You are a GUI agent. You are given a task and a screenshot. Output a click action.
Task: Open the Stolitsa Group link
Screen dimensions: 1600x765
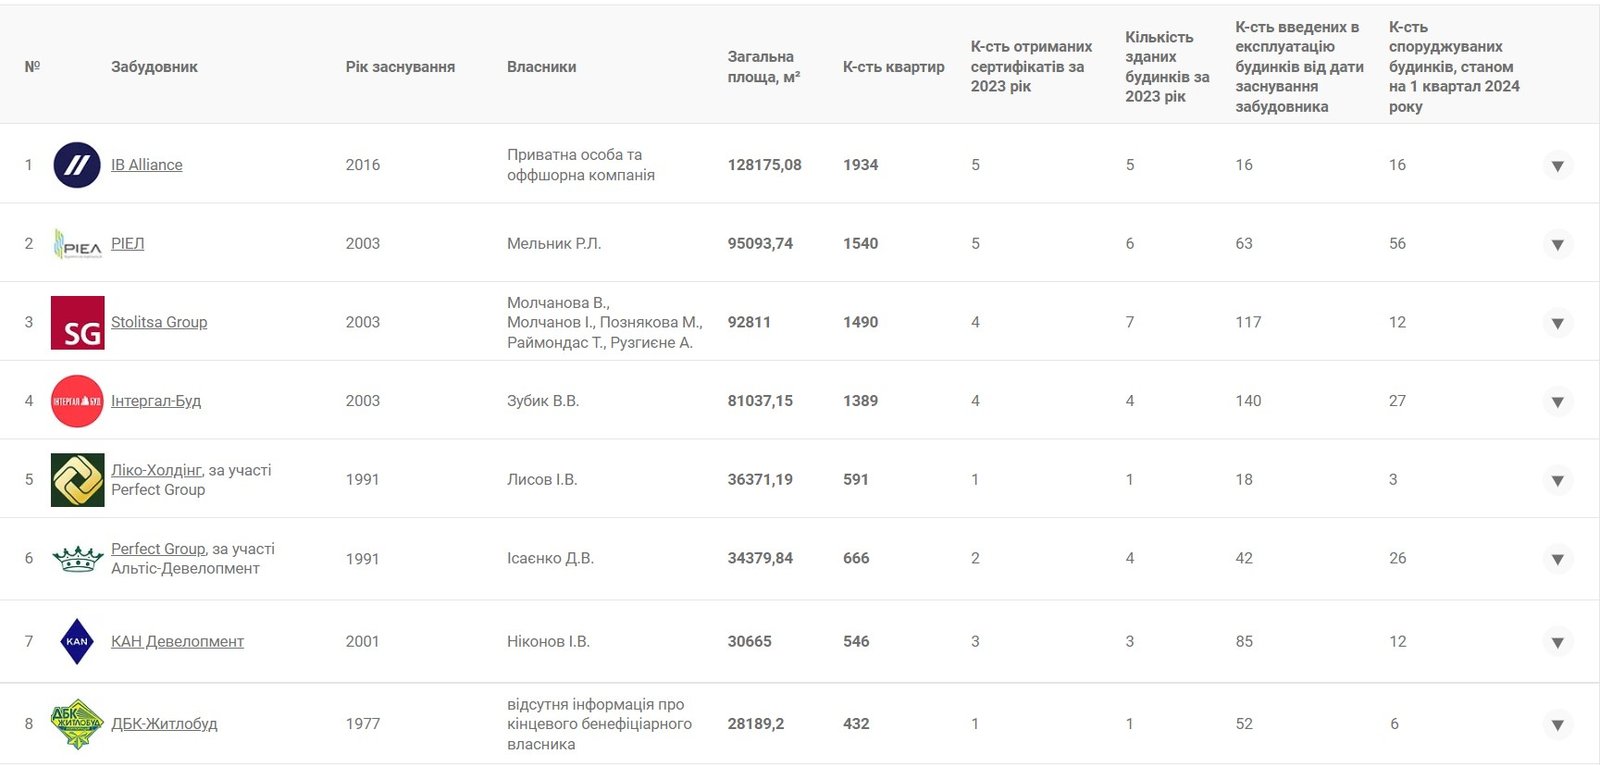coord(159,322)
